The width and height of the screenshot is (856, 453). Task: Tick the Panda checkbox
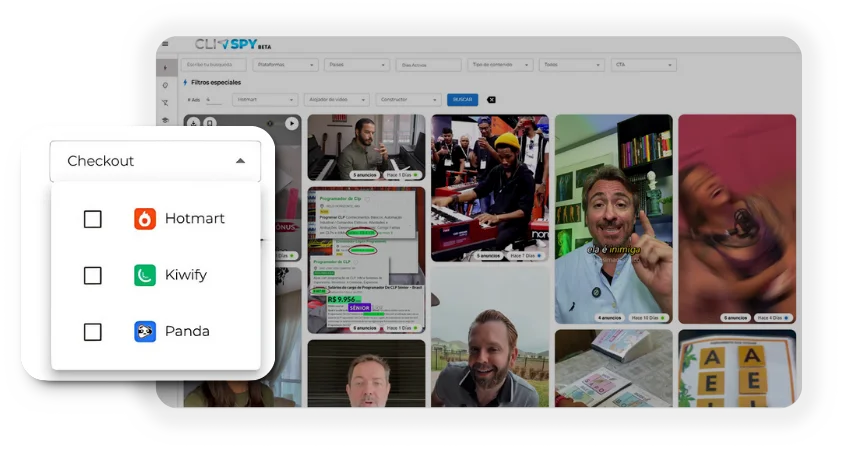coord(93,332)
